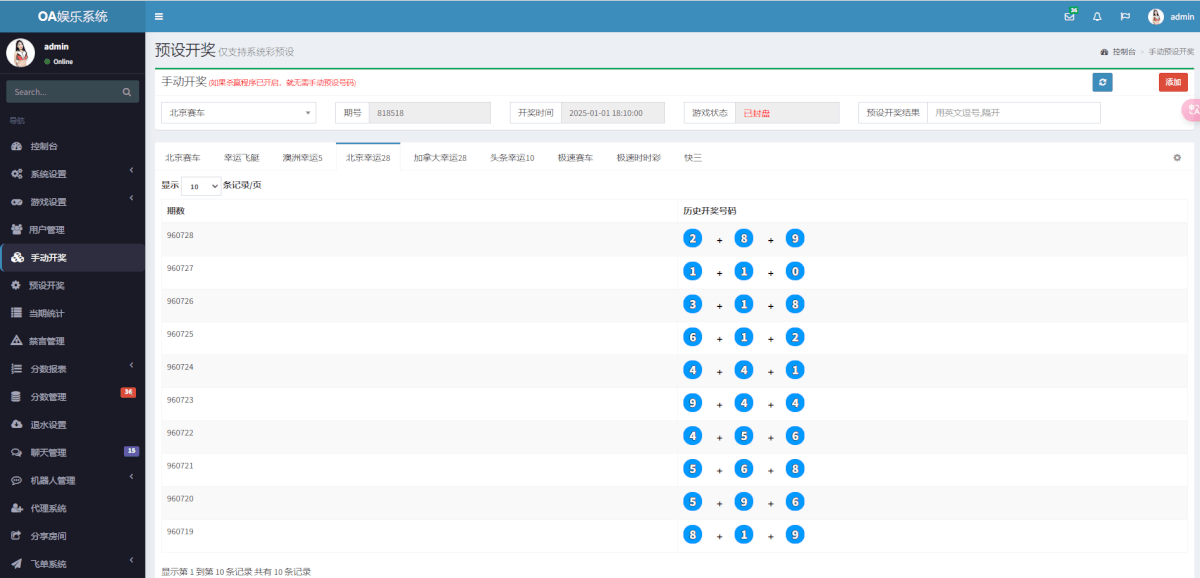This screenshot has width=1200, height=578.
Task: Click the 控制台 breadcrumb link
Action: click(x=1122, y=51)
